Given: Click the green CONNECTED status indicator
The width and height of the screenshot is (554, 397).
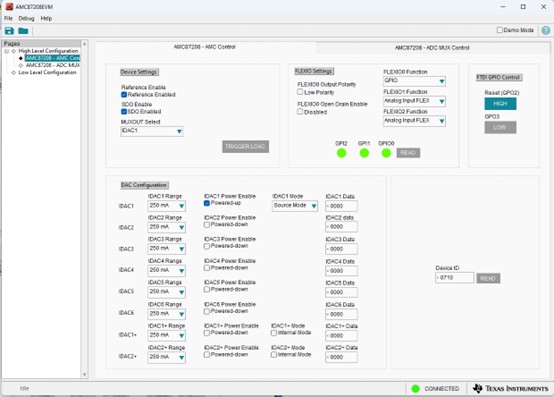Looking at the screenshot, I should click(416, 389).
